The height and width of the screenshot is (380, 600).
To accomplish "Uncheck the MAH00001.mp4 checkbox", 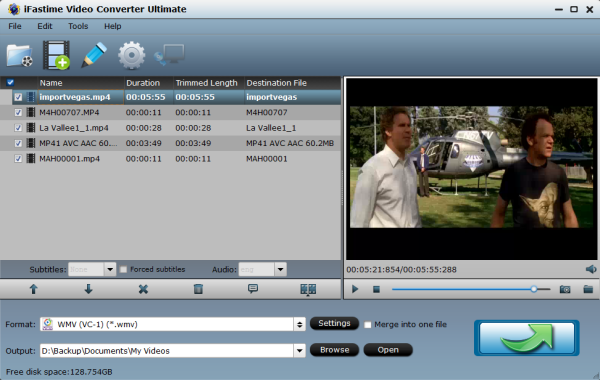I will coord(18,158).
